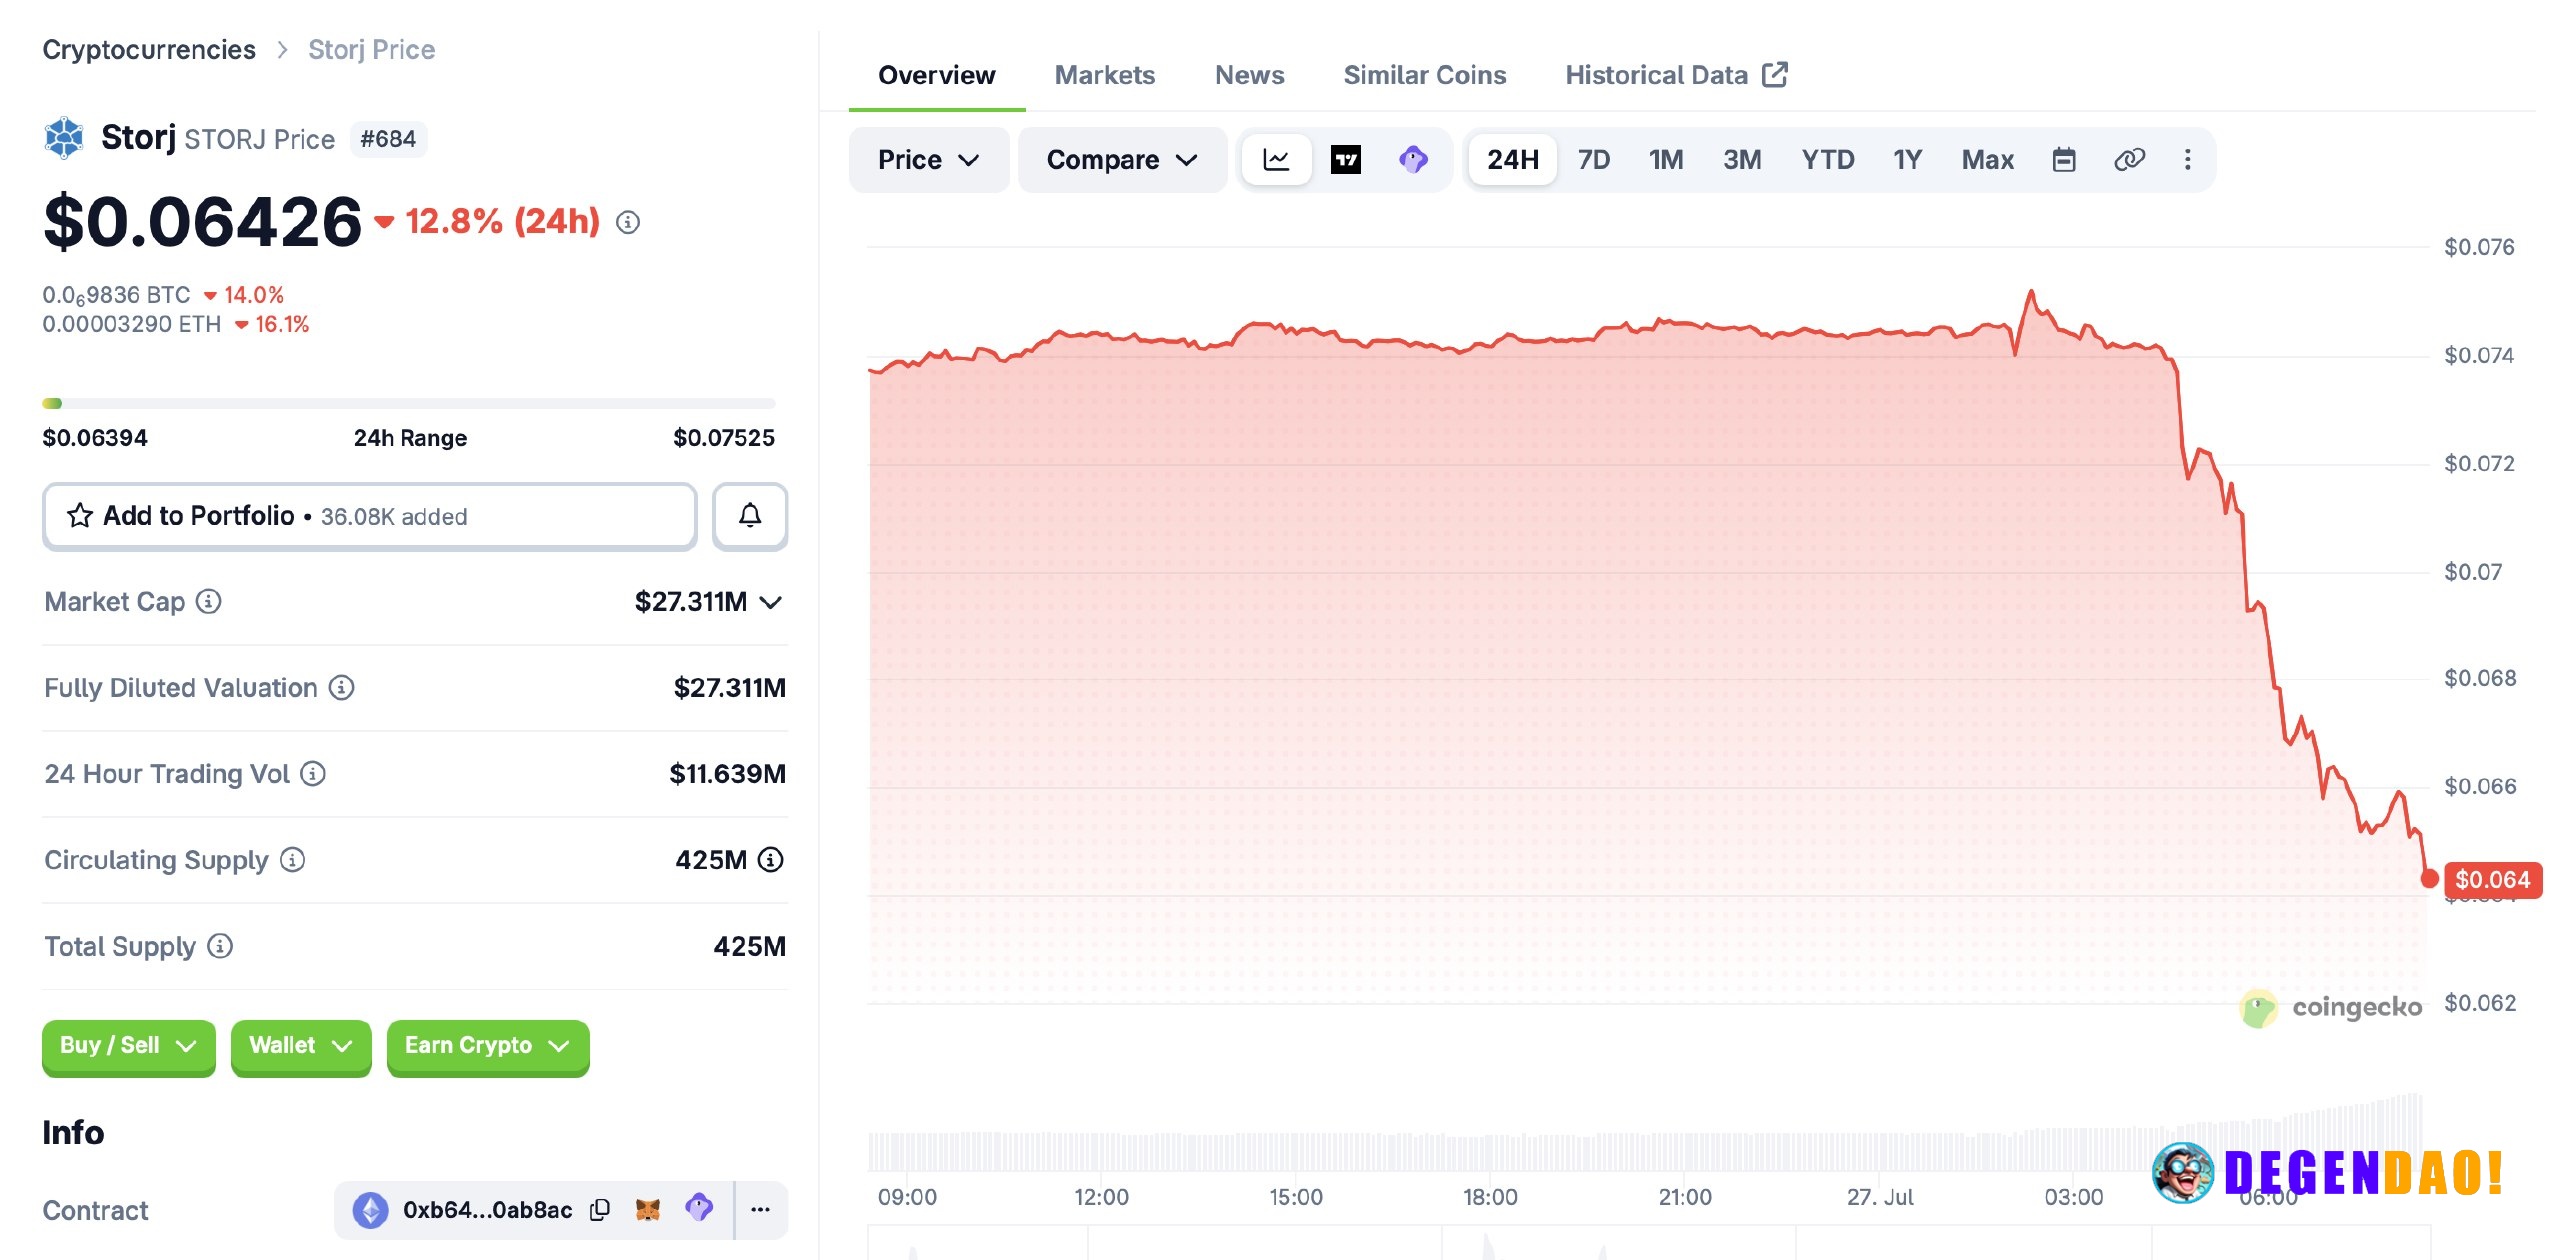Screen dimensions: 2560x1260
Task: Click the Total Supply info icon
Action: click(220, 946)
